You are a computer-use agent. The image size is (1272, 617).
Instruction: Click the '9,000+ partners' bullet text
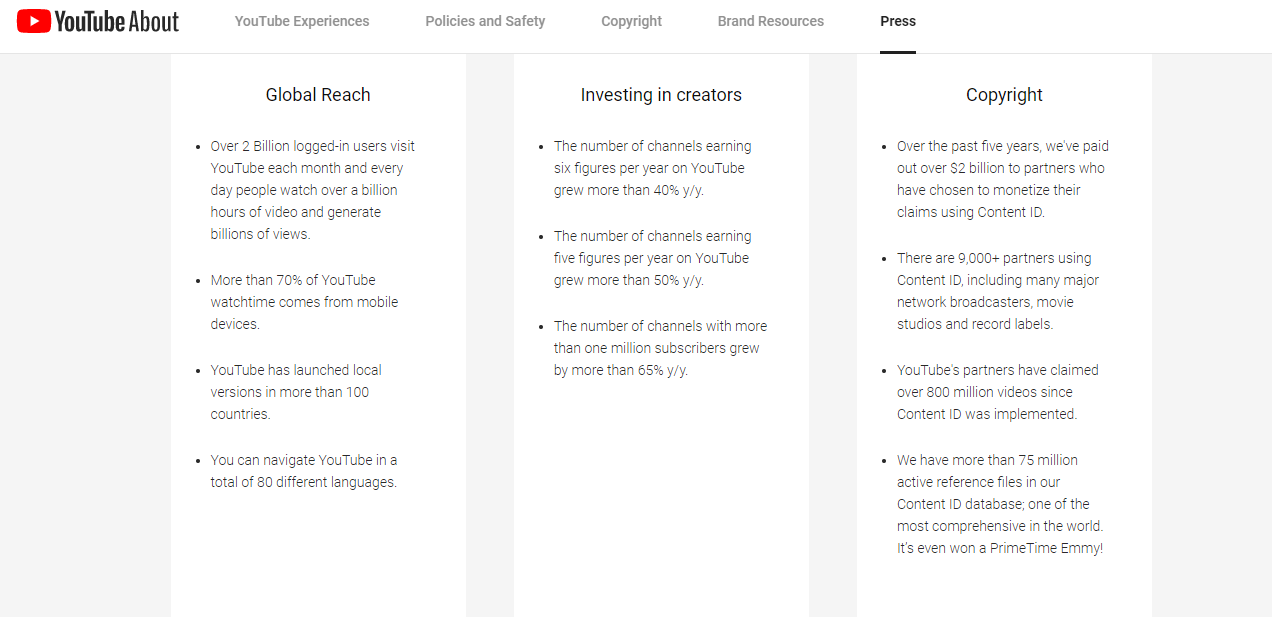pyautogui.click(x=998, y=291)
